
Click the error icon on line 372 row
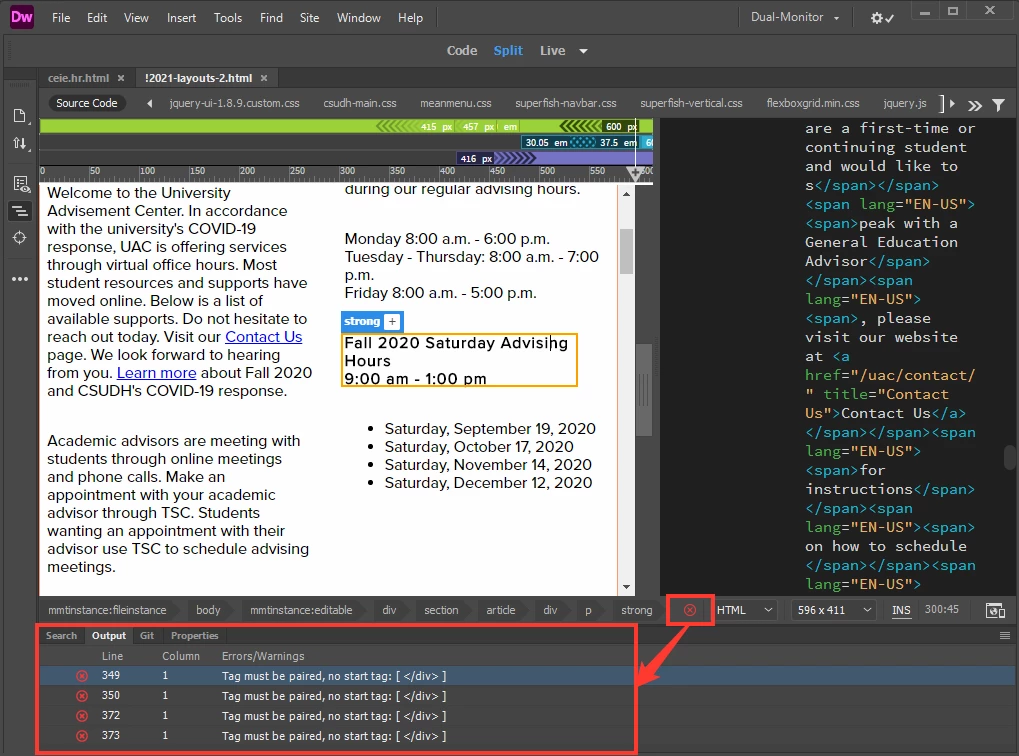[x=82, y=716]
